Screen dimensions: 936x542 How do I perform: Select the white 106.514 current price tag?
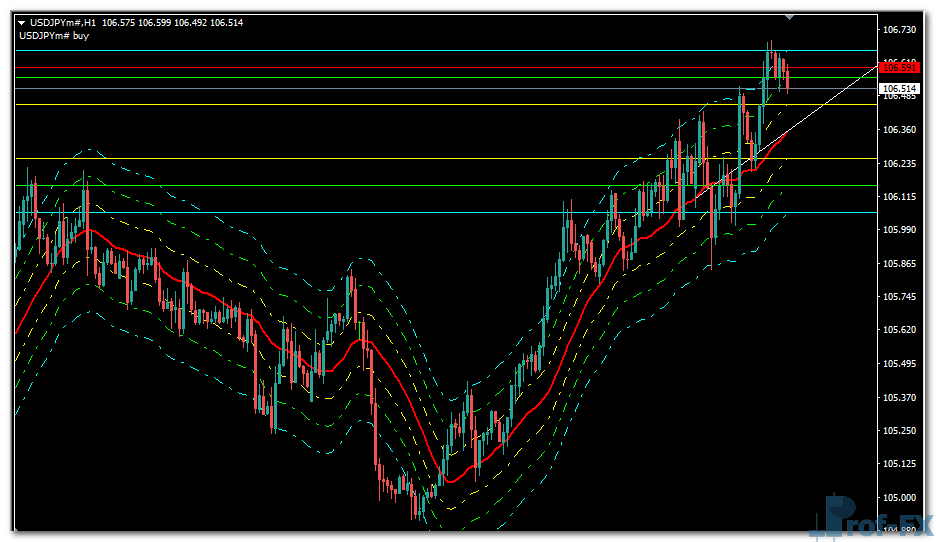coord(898,89)
